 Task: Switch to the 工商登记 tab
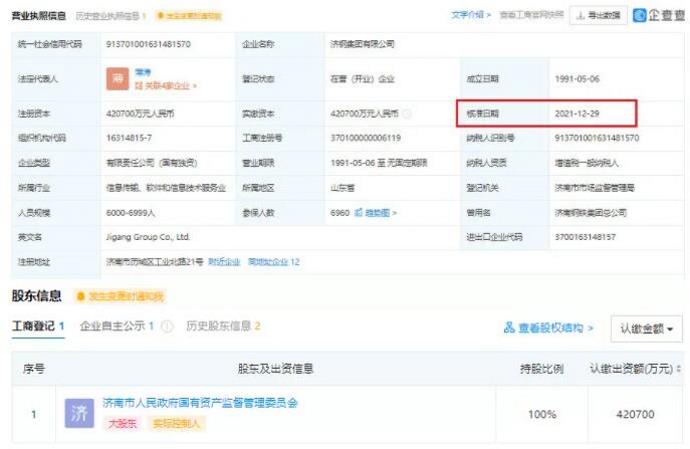click(38, 326)
